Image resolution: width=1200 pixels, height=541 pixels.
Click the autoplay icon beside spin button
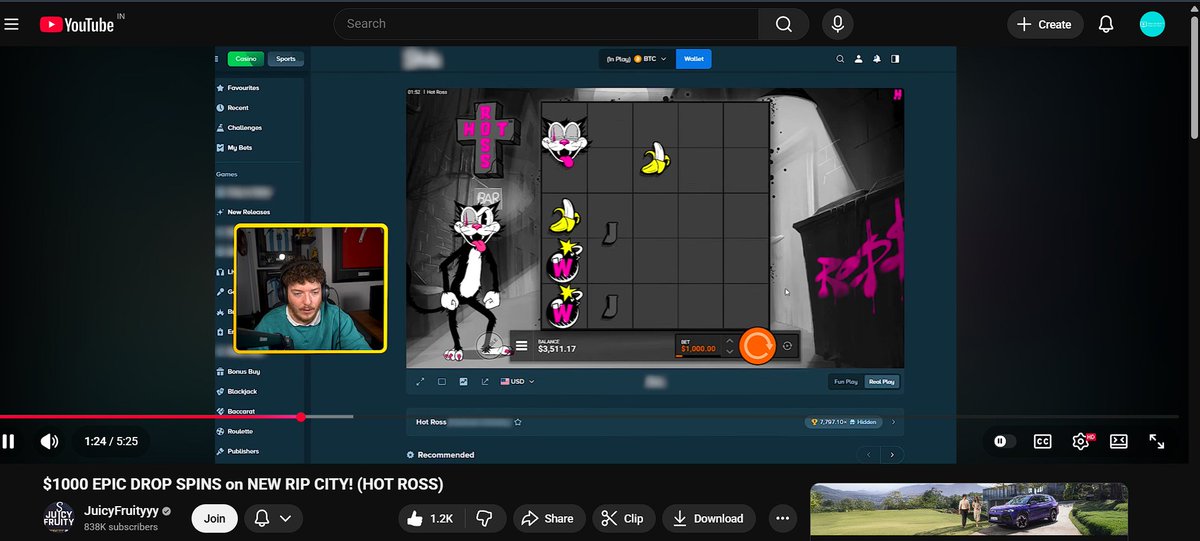787,346
